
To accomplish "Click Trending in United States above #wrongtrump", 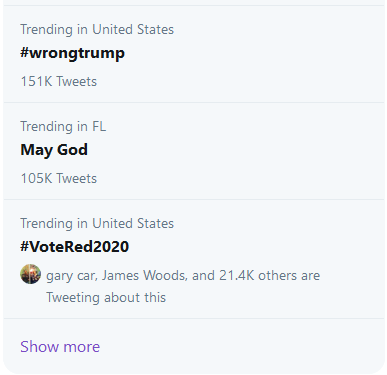I will (97, 29).
